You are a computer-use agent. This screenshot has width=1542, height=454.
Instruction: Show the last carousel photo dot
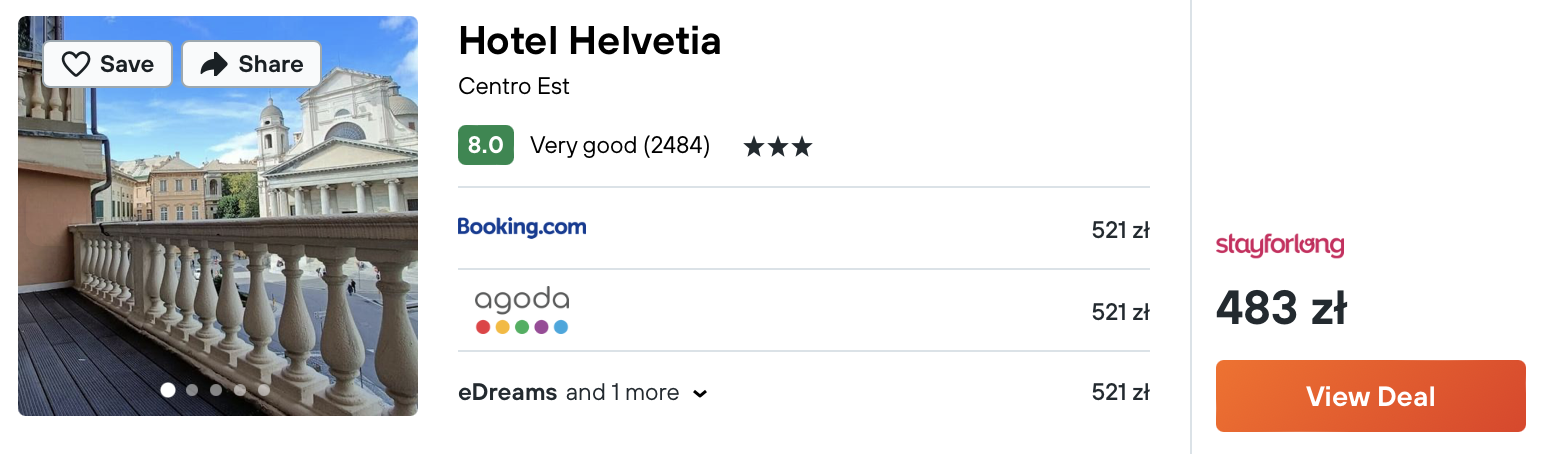tap(264, 390)
